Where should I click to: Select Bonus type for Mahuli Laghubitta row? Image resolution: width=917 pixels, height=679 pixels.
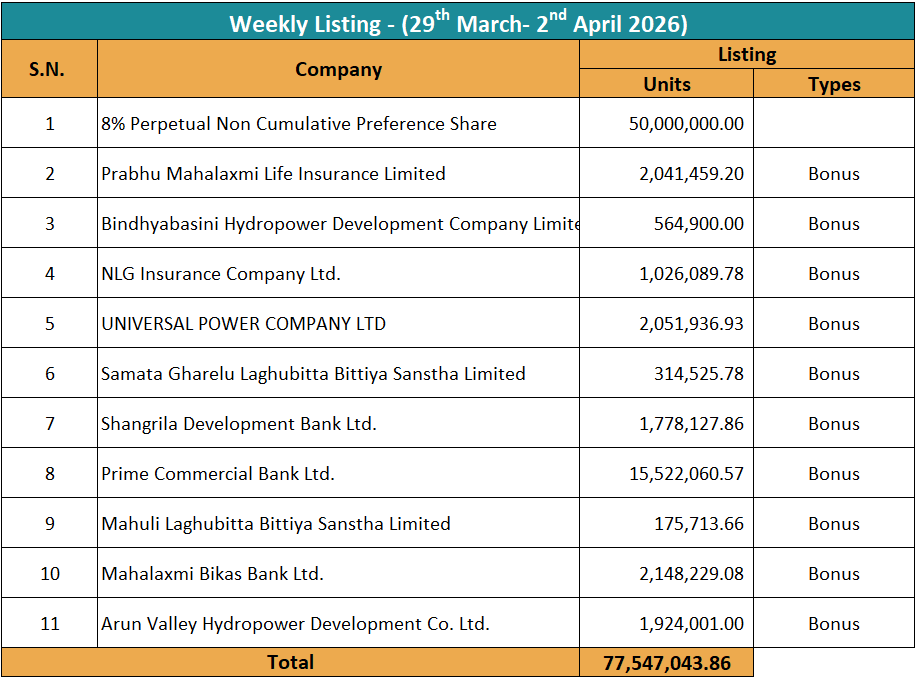[833, 524]
